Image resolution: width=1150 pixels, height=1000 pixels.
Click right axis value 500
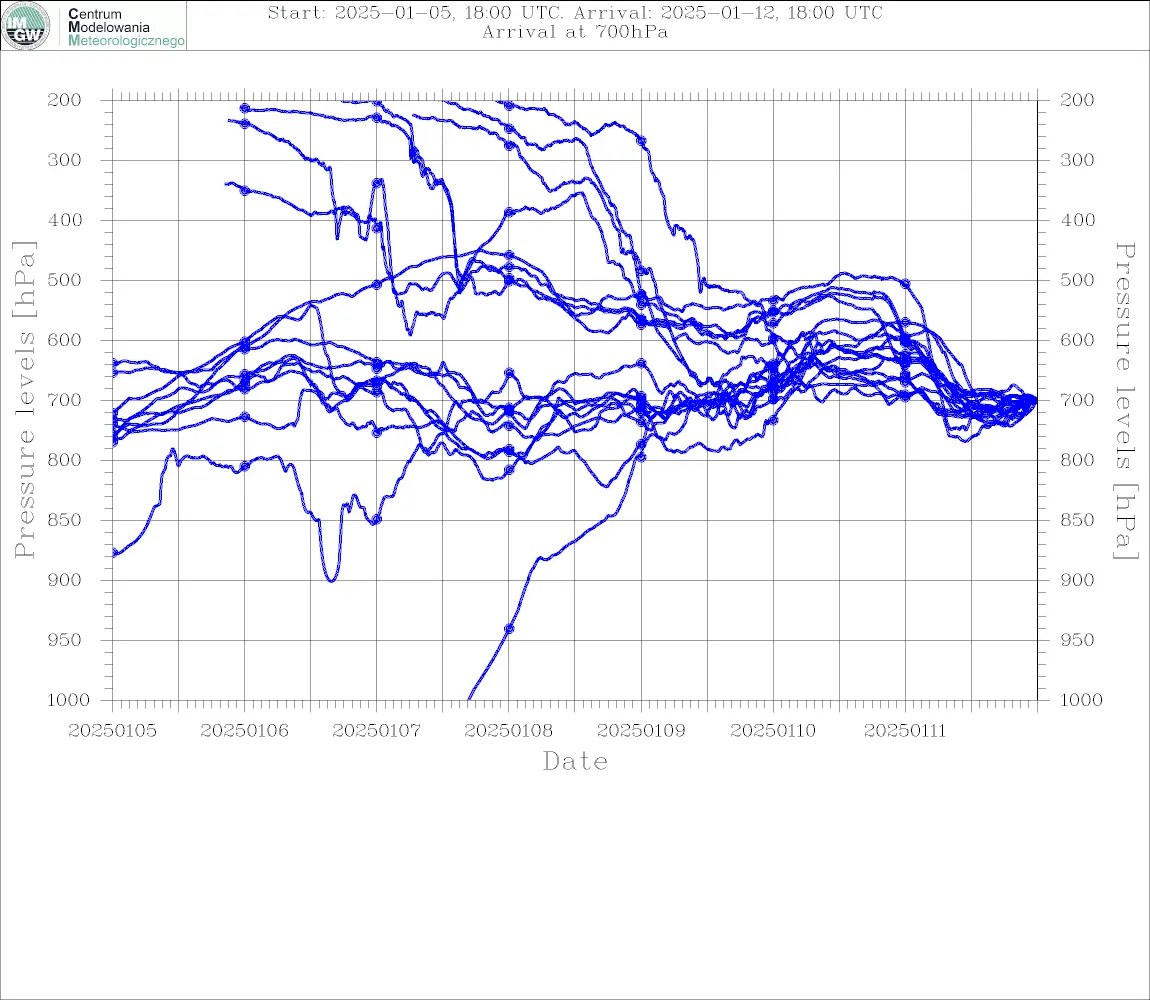click(x=1077, y=280)
